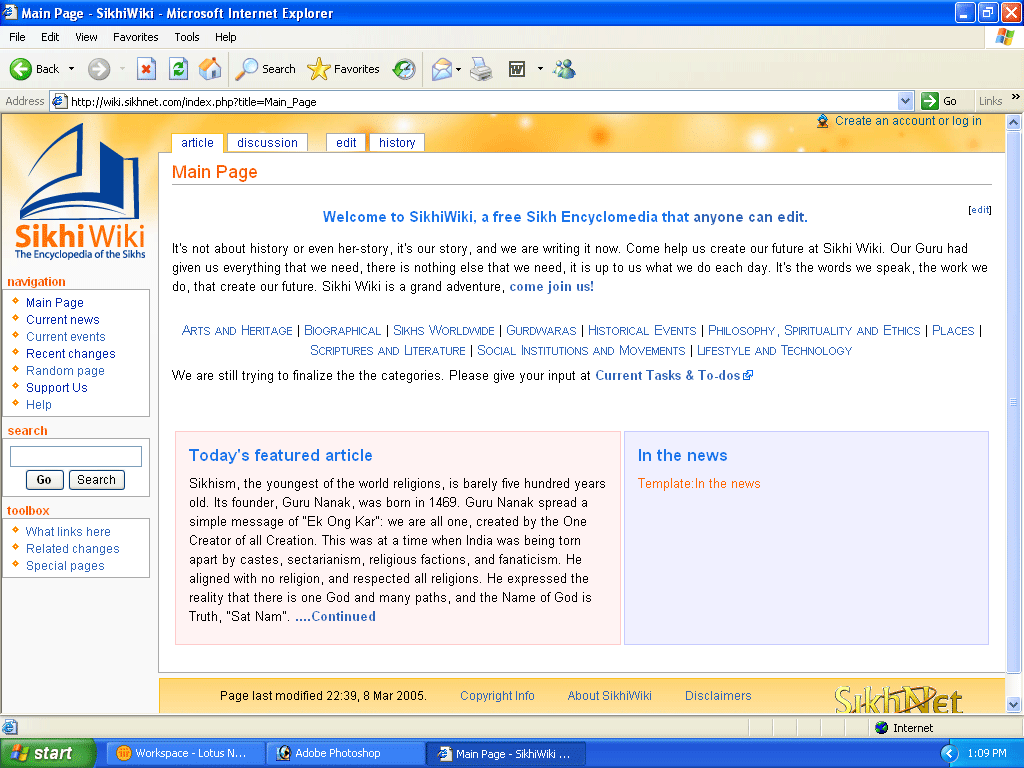Open the Tools menu
The image size is (1024, 768).
point(187,37)
